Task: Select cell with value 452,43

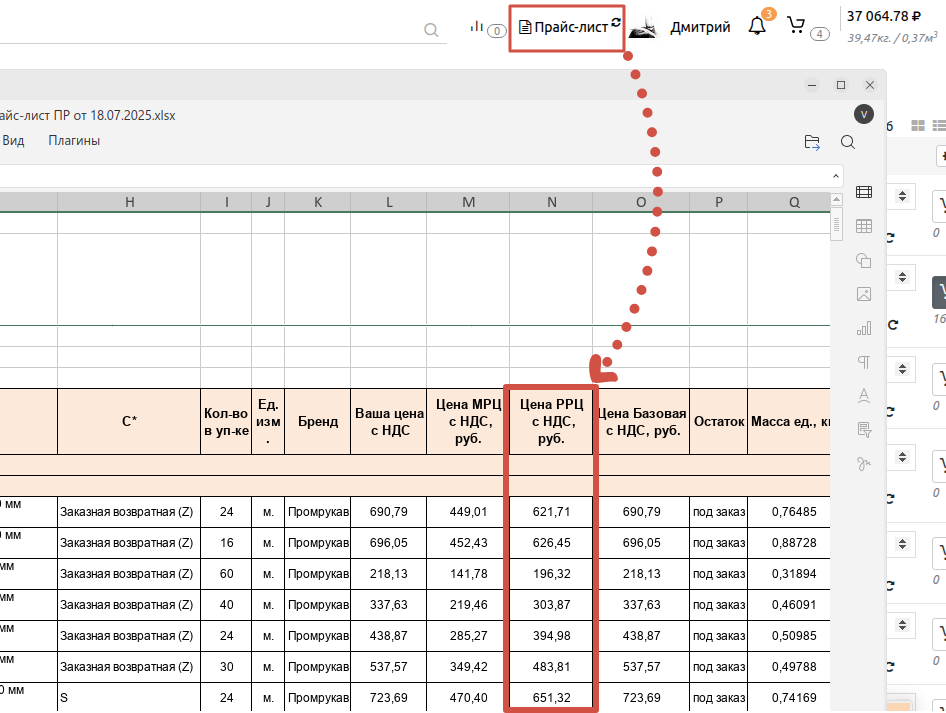Action: [468, 543]
